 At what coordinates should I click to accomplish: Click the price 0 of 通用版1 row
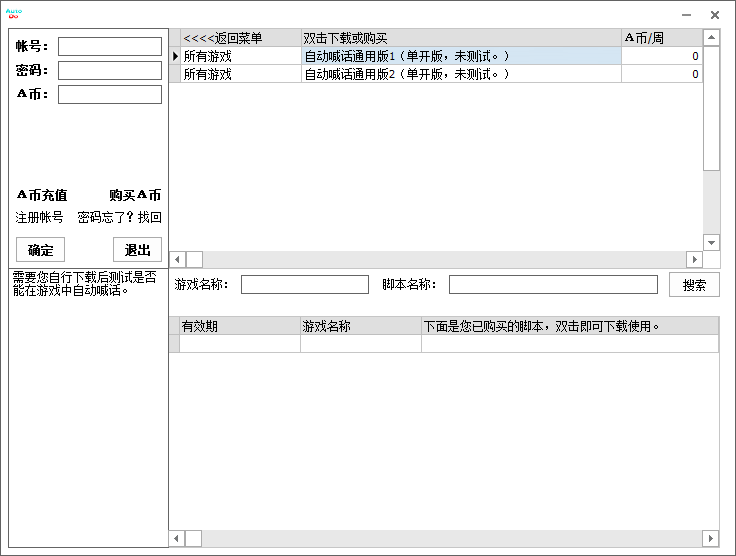[x=662, y=56]
